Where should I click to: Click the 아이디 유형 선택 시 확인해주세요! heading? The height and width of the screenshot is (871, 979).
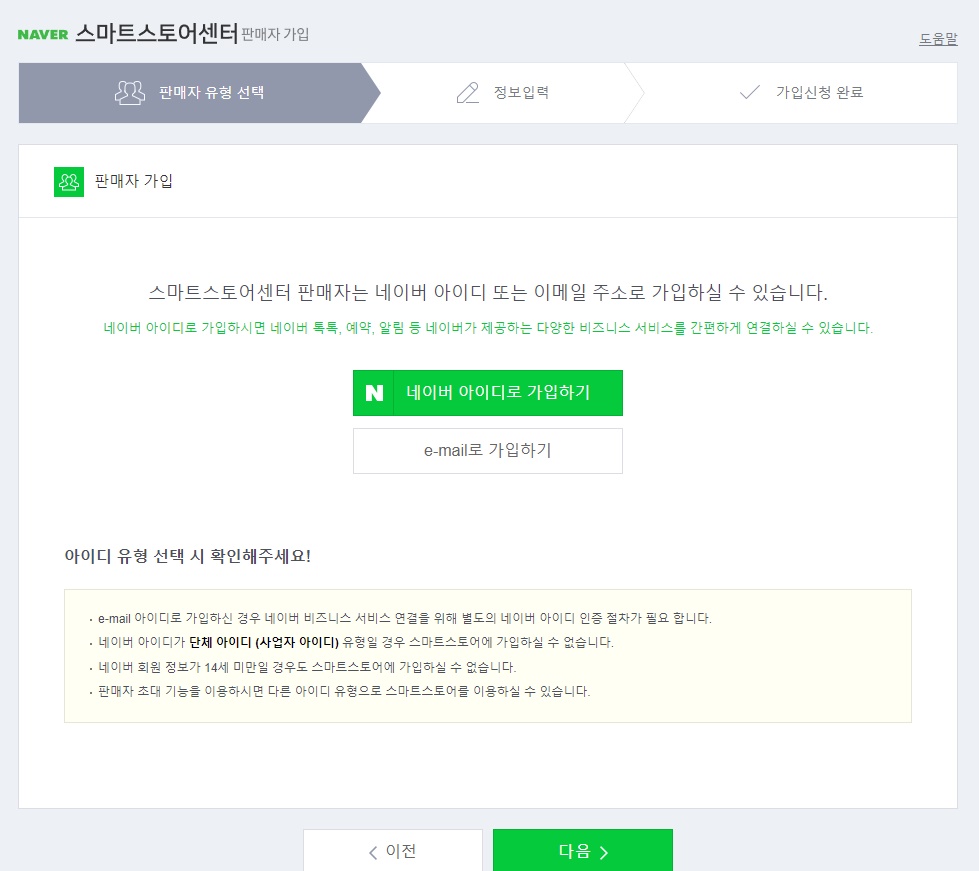pyautogui.click(x=187, y=556)
